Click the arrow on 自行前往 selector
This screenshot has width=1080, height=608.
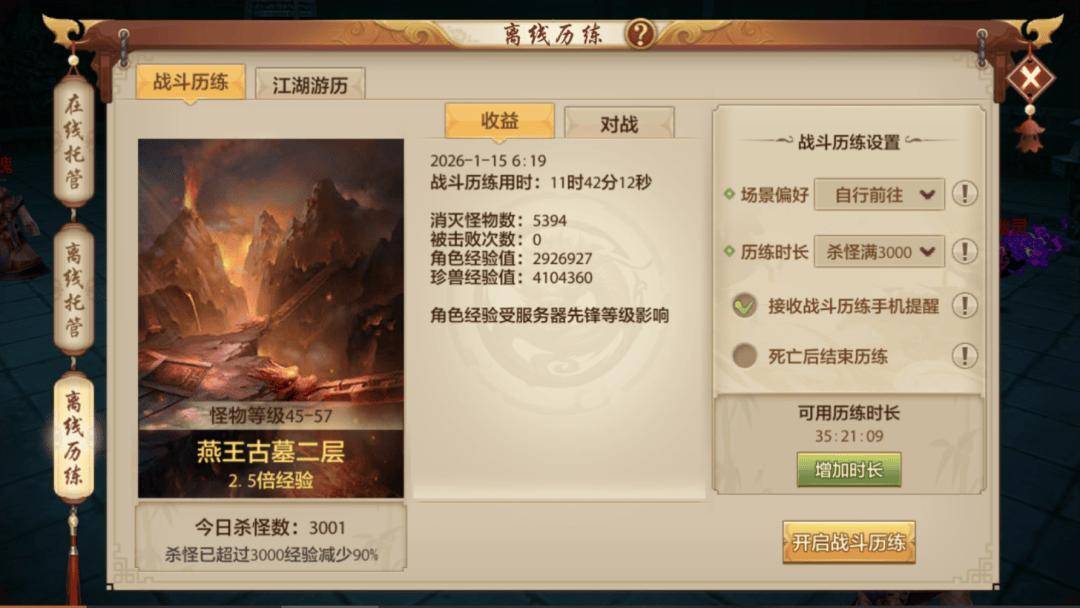pyautogui.click(x=927, y=195)
